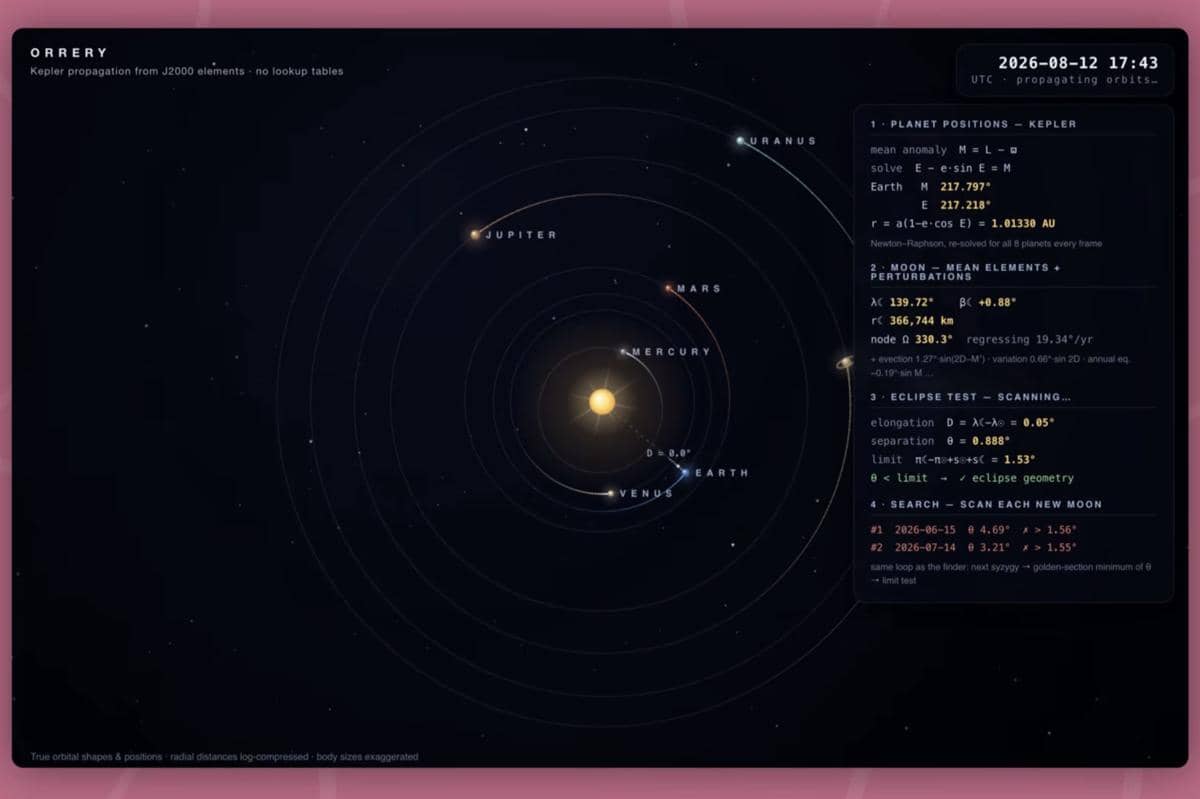
Task: Click the node Ω value 330.3°
Action: pyautogui.click(x=932, y=339)
